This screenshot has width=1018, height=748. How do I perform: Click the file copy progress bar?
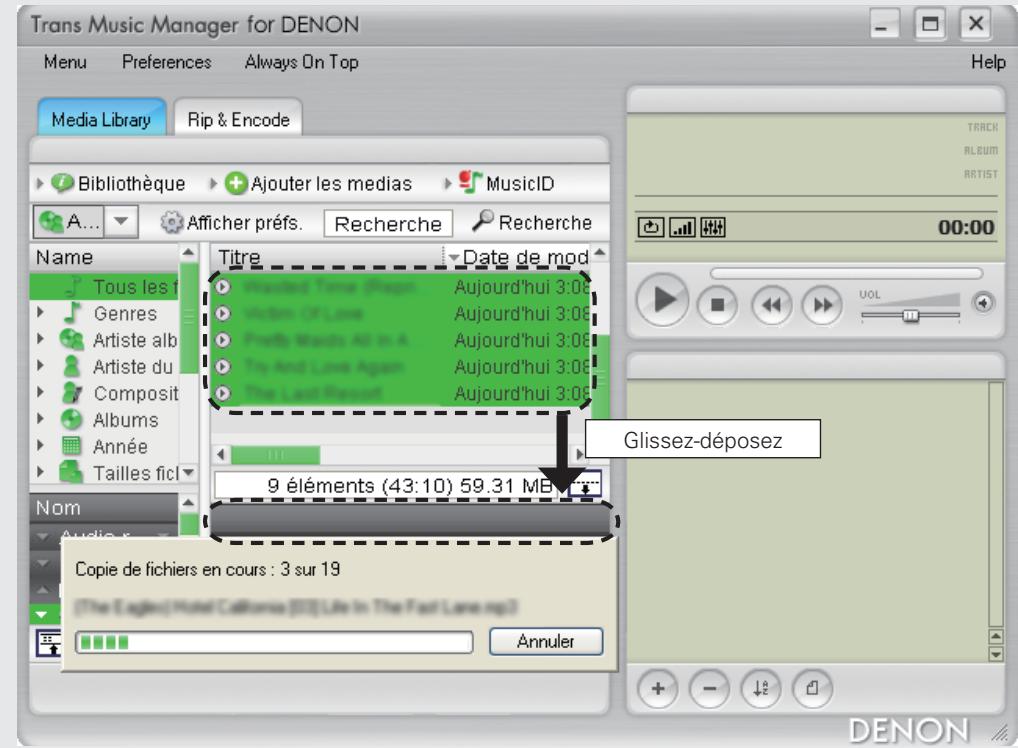tap(274, 642)
